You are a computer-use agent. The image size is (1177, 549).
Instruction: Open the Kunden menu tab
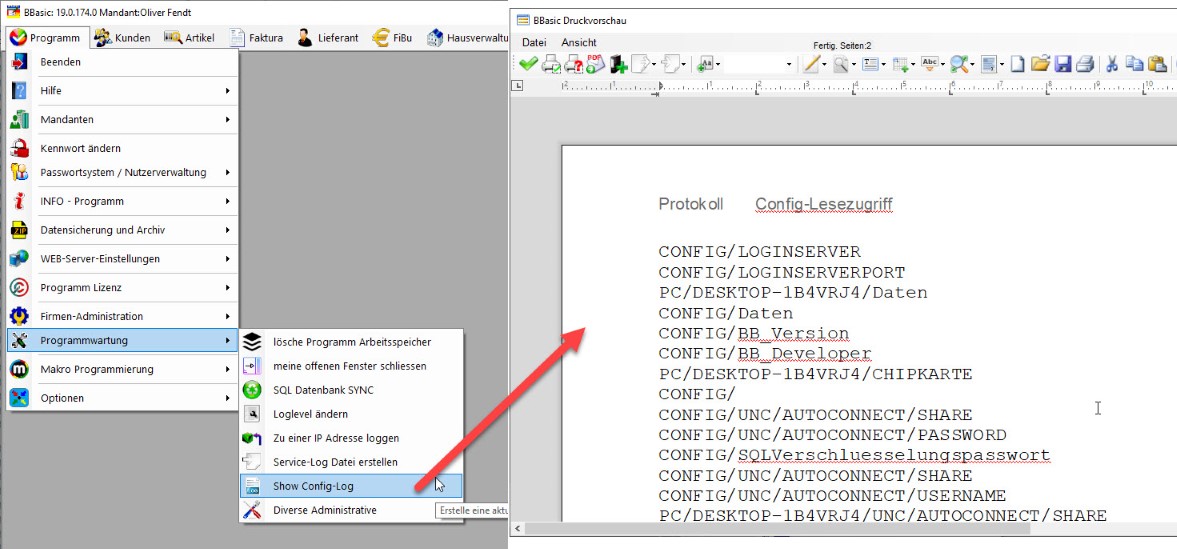pos(123,38)
